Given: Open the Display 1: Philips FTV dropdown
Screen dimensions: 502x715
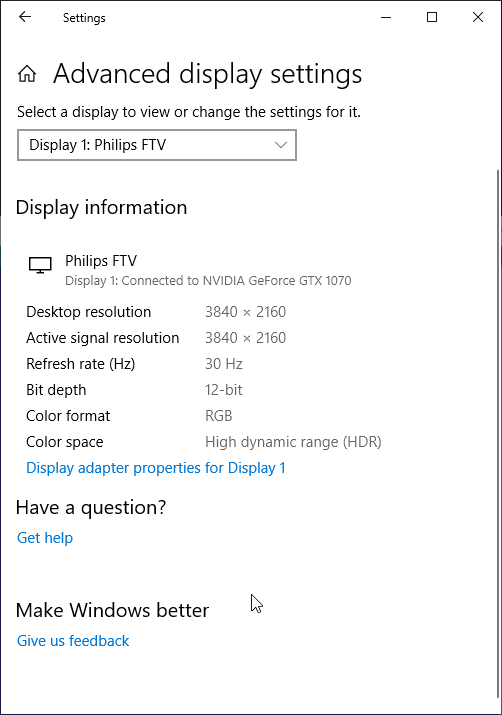Looking at the screenshot, I should [157, 145].
